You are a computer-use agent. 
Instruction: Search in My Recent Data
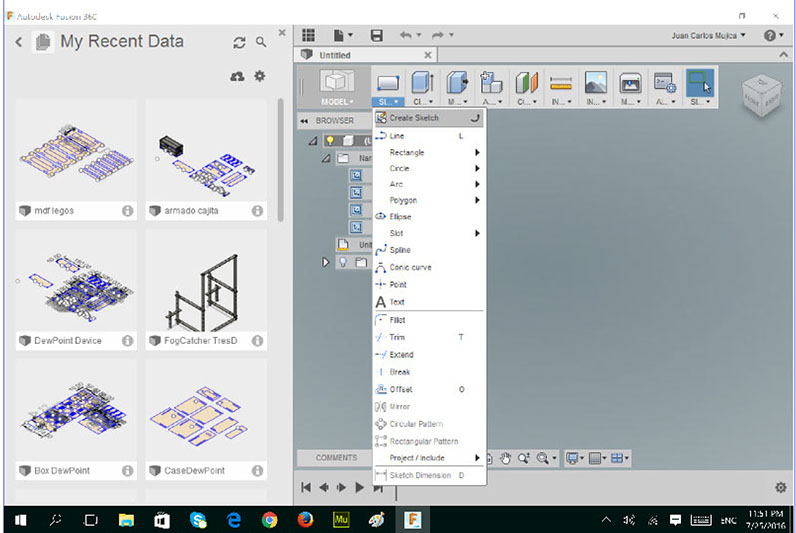pos(261,42)
